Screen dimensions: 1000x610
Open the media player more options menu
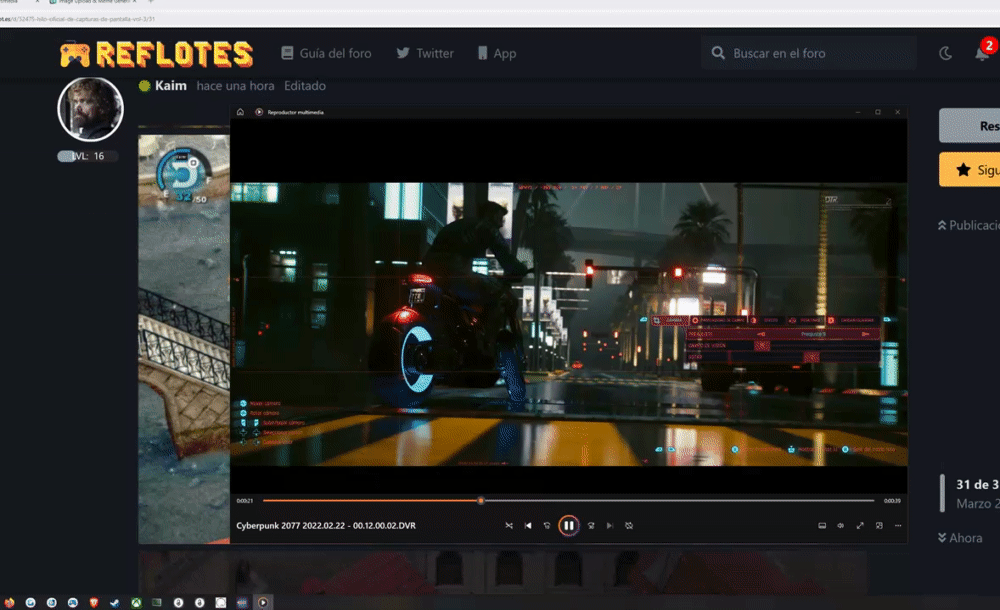coord(898,526)
